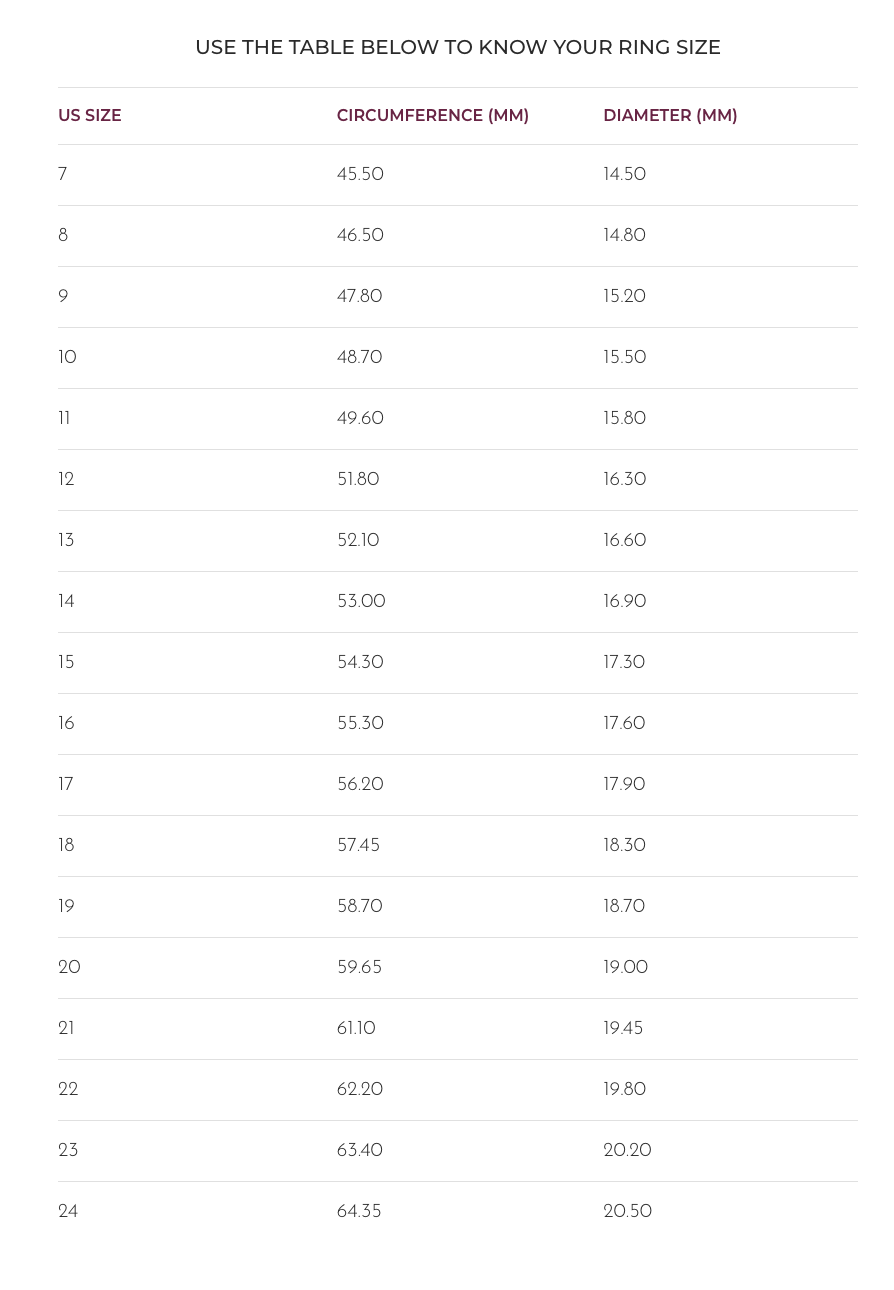The width and height of the screenshot is (894, 1290).
Task: Click the DIAMETER (MM) column header
Action: pos(670,116)
